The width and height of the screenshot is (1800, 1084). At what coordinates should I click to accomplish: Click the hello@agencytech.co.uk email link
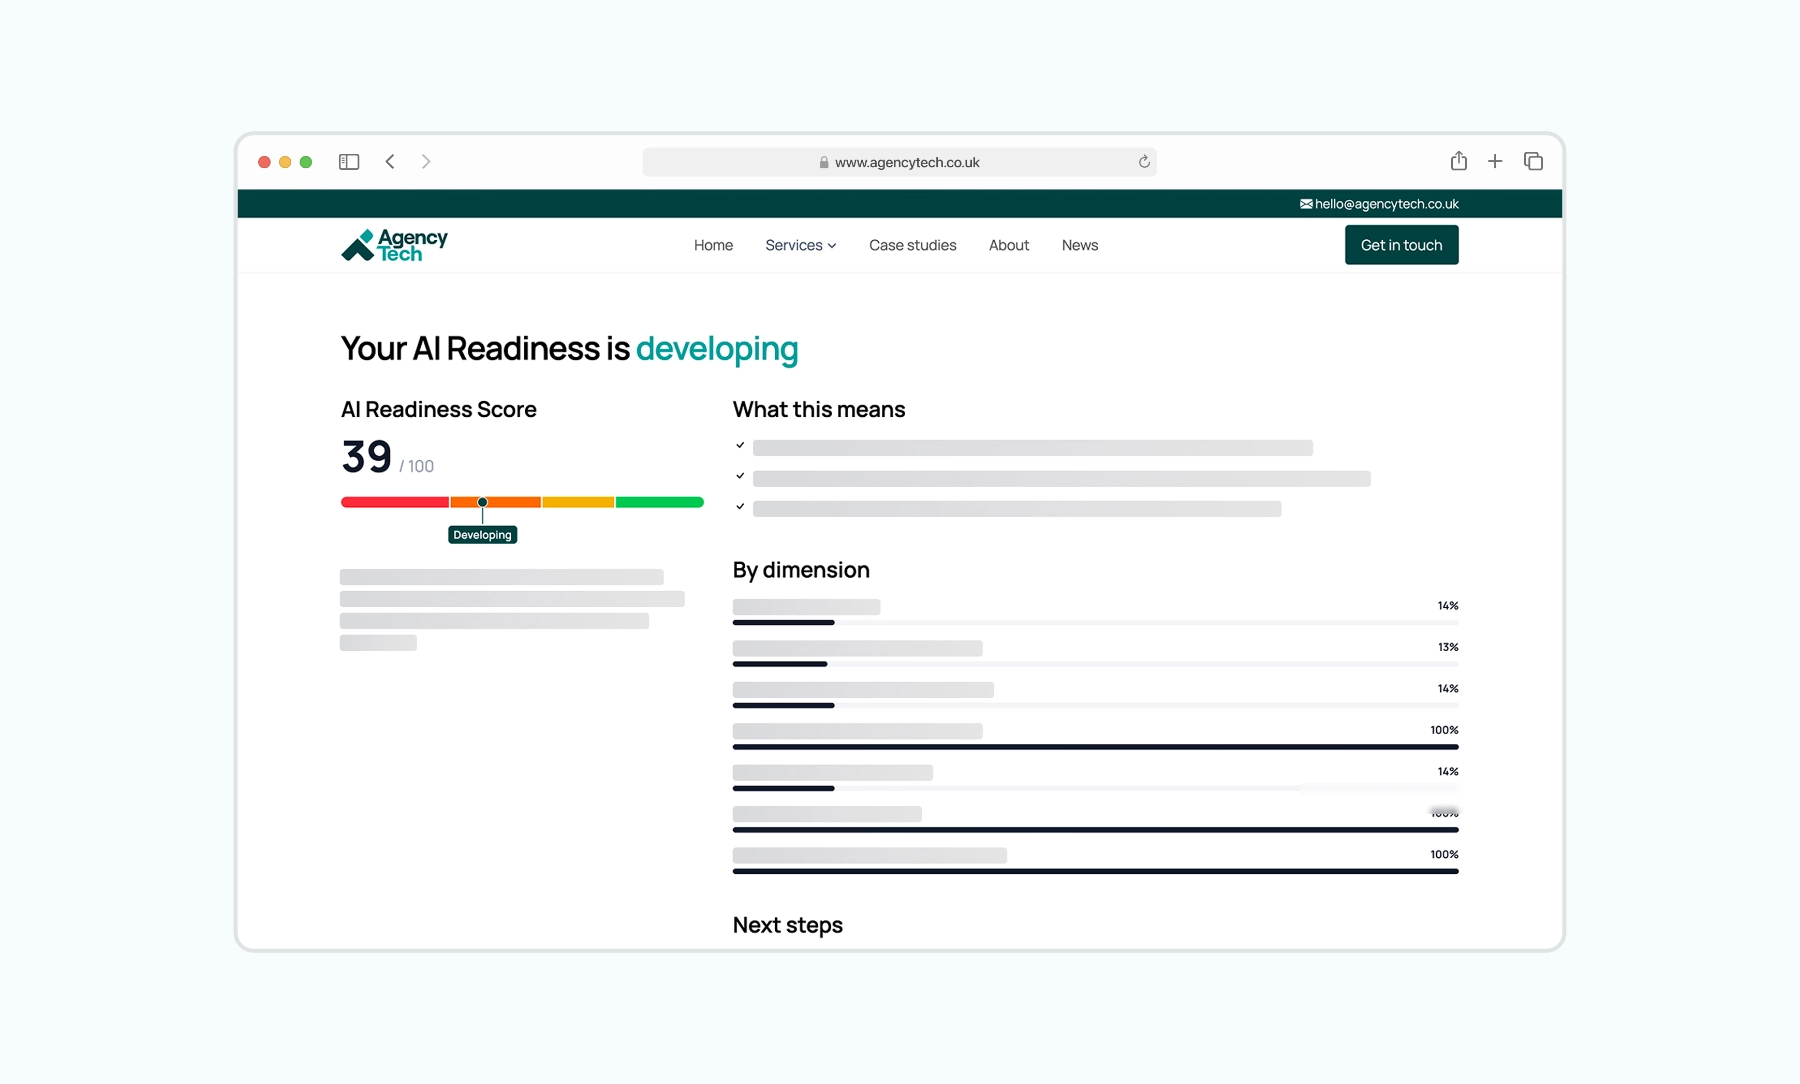click(1386, 204)
